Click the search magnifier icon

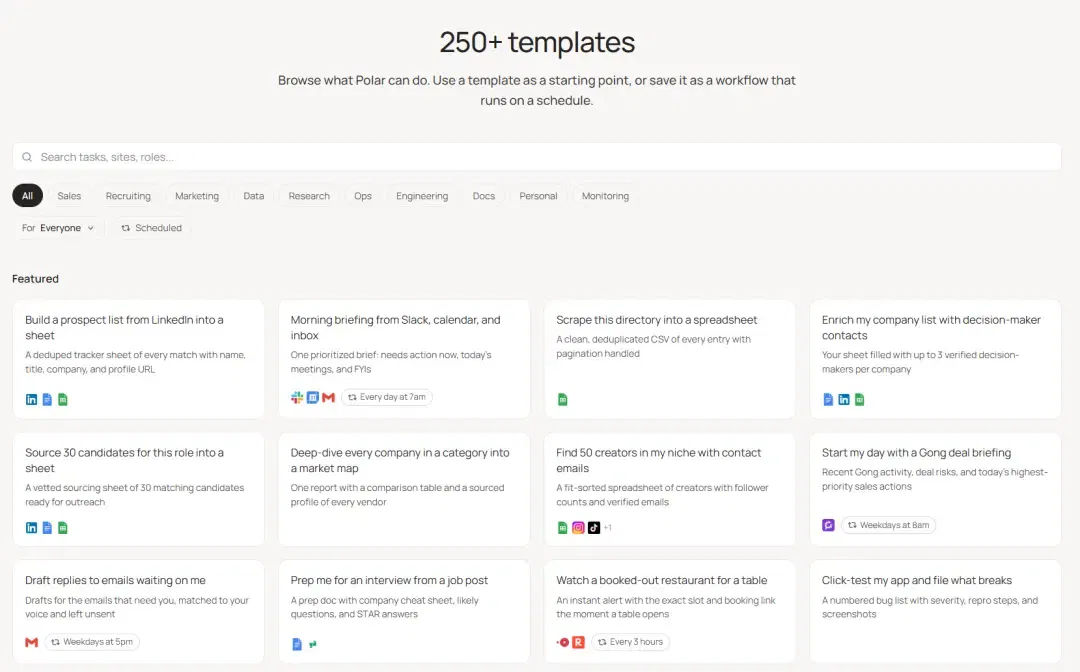pyautogui.click(x=27, y=157)
